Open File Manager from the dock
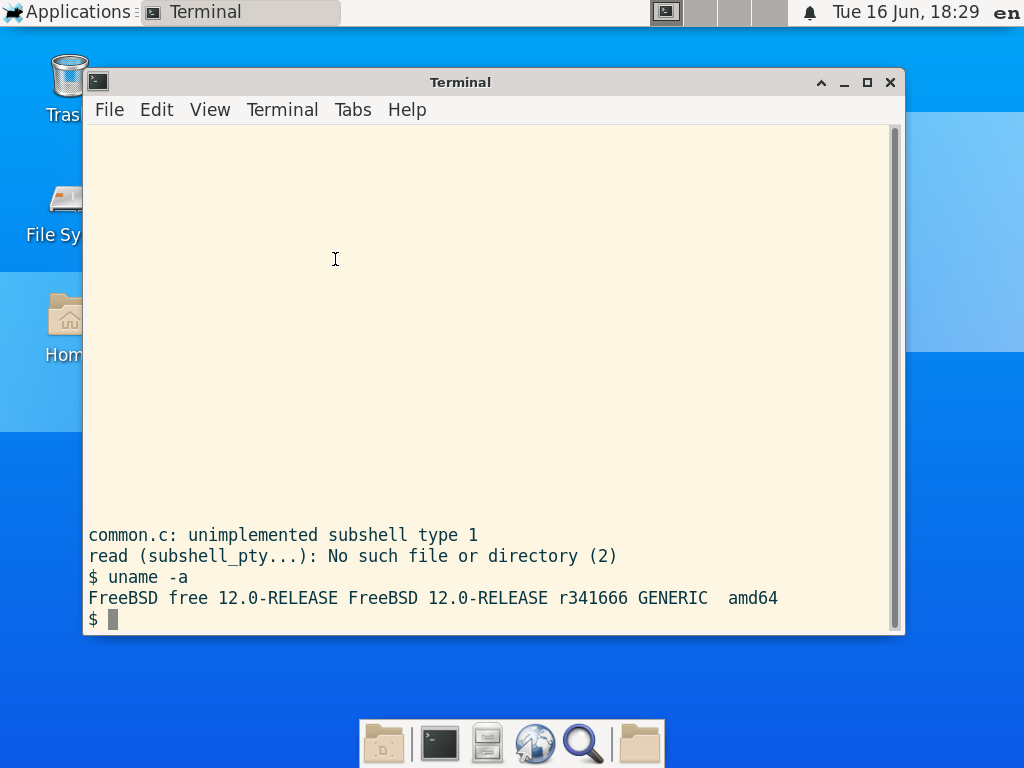Viewport: 1024px width, 768px height. tap(487, 744)
